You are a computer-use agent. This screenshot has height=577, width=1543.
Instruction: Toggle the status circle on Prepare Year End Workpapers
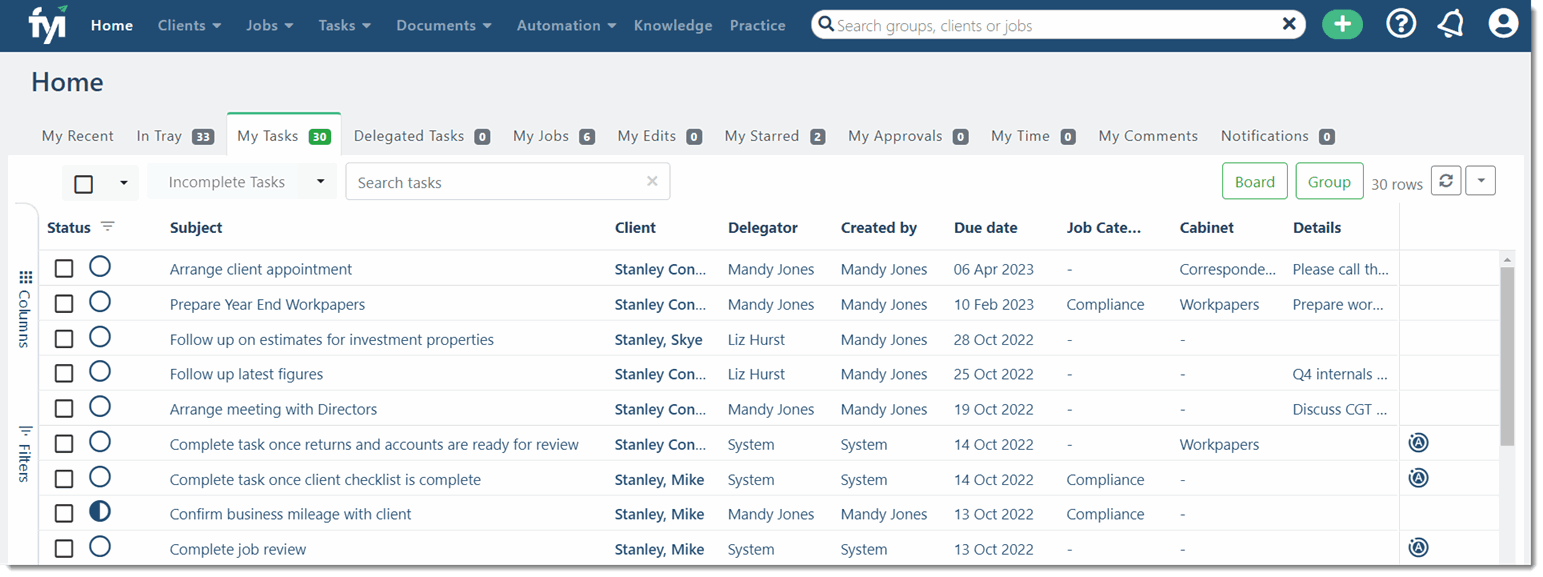[x=99, y=301]
